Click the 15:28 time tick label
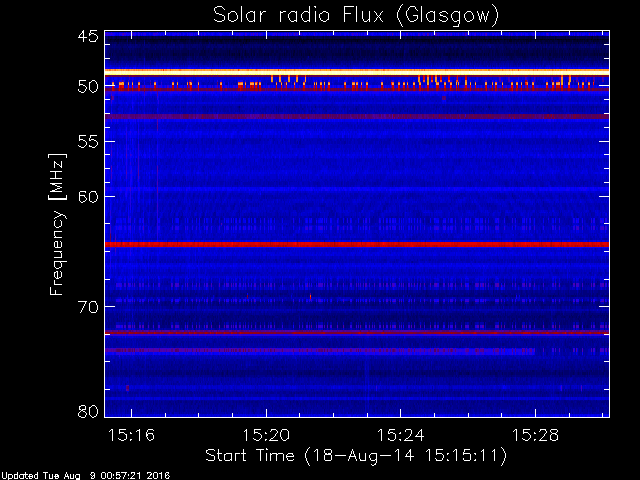The height and width of the screenshot is (480, 640). [x=535, y=435]
